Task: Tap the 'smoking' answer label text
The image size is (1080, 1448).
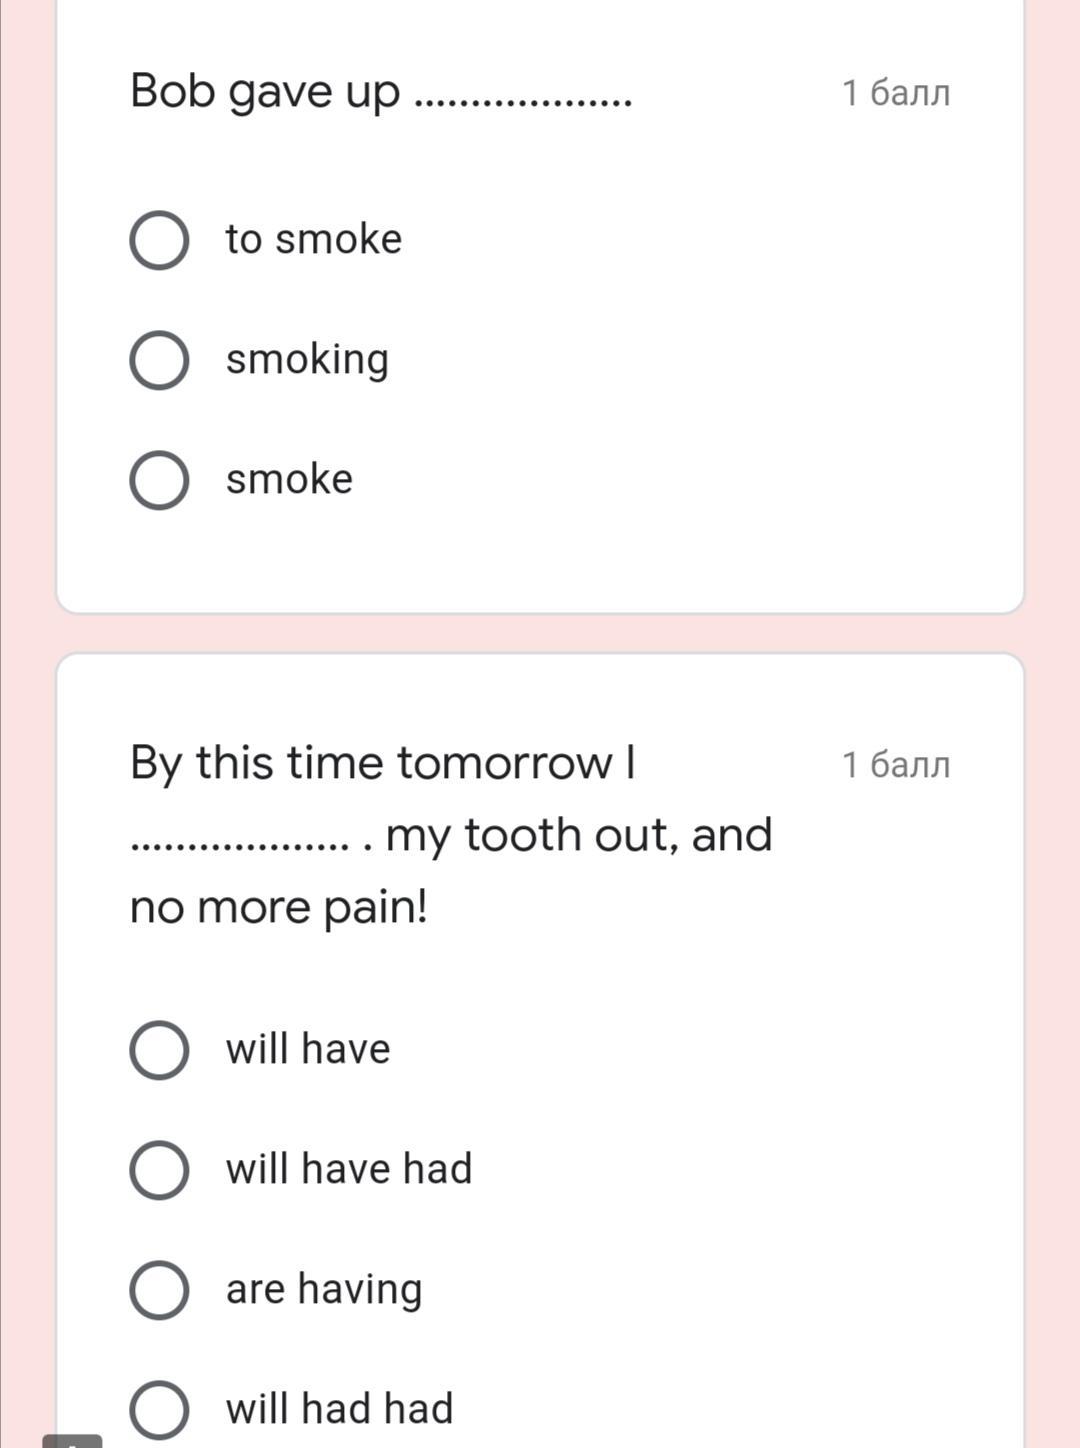Action: 307,360
